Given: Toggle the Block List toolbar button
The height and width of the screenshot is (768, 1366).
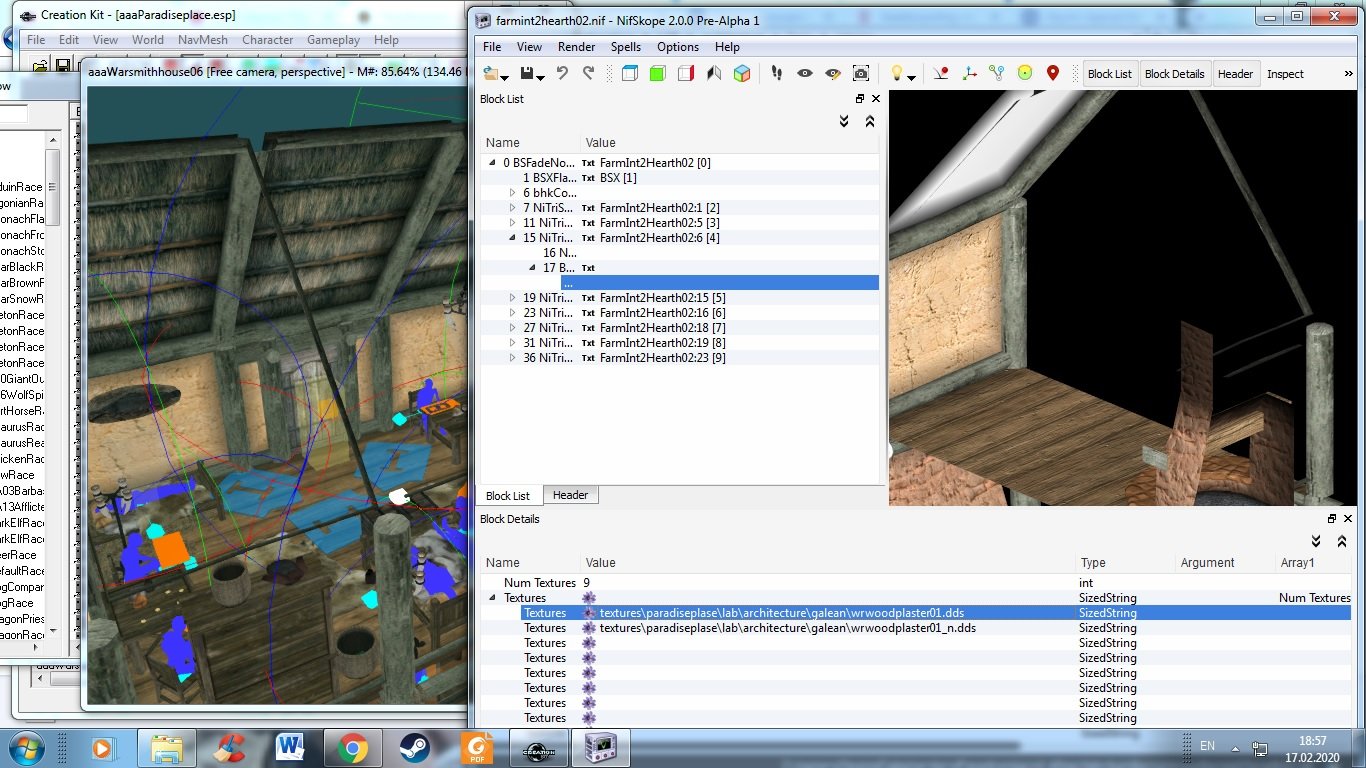Looking at the screenshot, I should (1109, 74).
